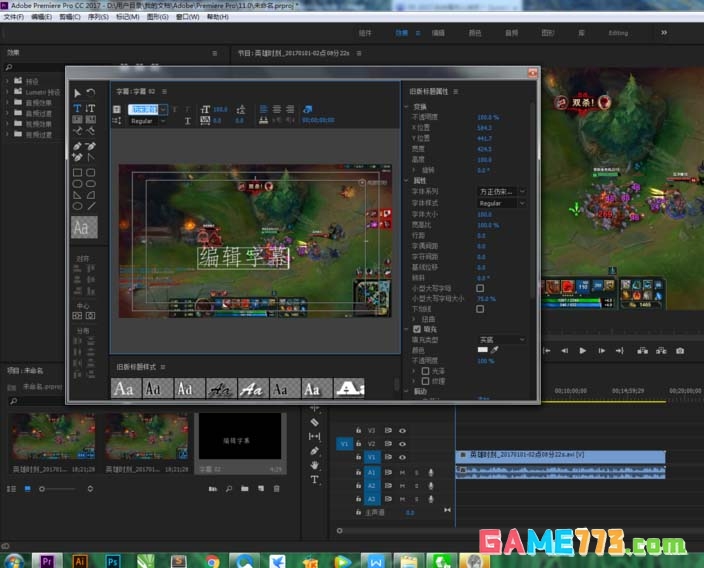
Task: Open Illustrator from the taskbar
Action: (x=80, y=561)
